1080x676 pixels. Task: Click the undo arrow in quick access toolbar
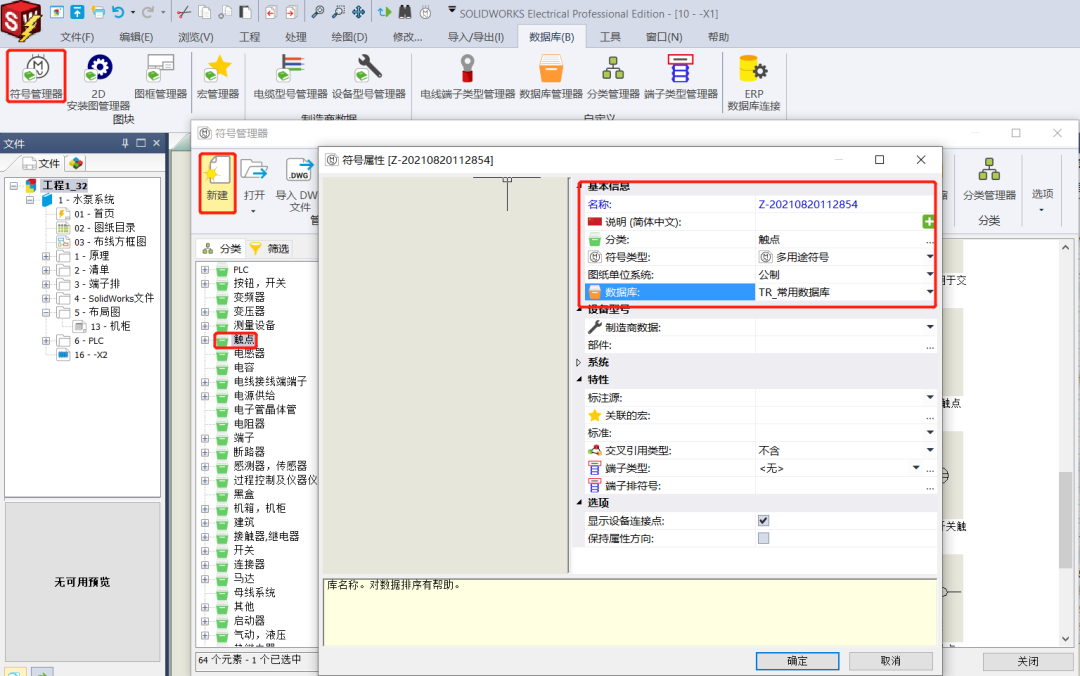118,12
